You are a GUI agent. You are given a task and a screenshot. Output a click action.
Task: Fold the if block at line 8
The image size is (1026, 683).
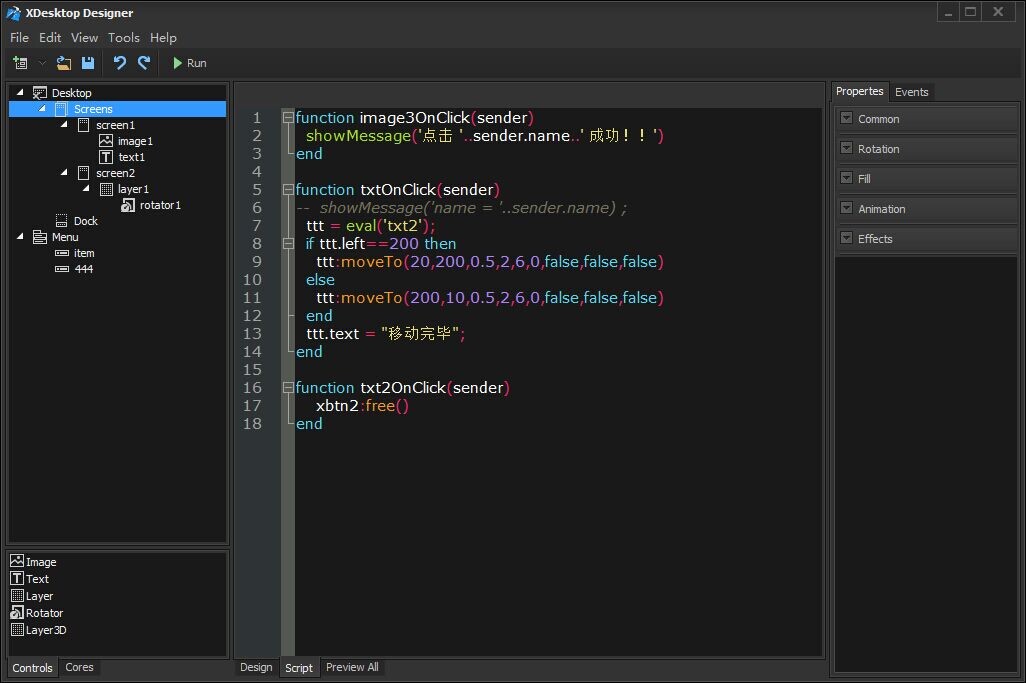pos(288,243)
